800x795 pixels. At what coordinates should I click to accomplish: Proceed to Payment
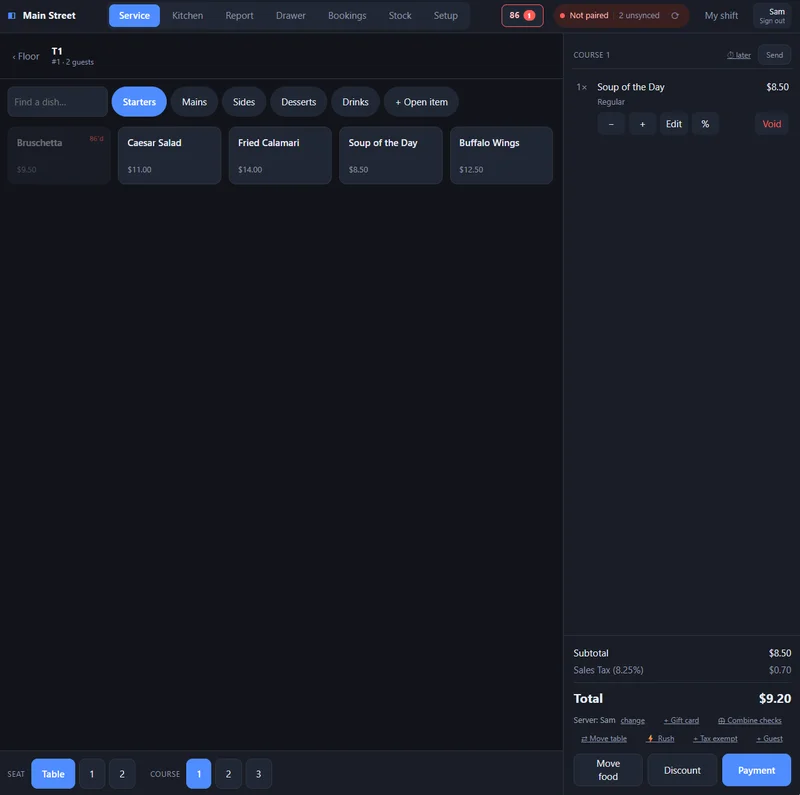click(756, 770)
